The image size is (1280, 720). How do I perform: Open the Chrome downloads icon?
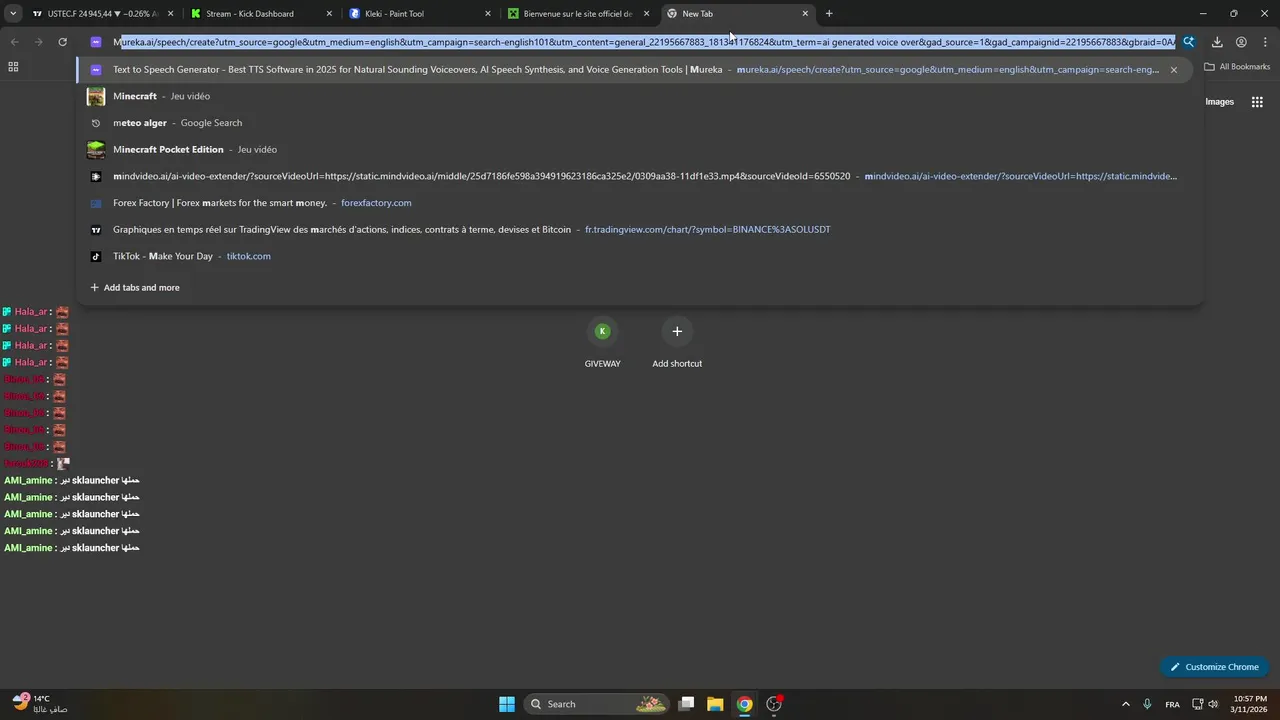(x=1217, y=42)
